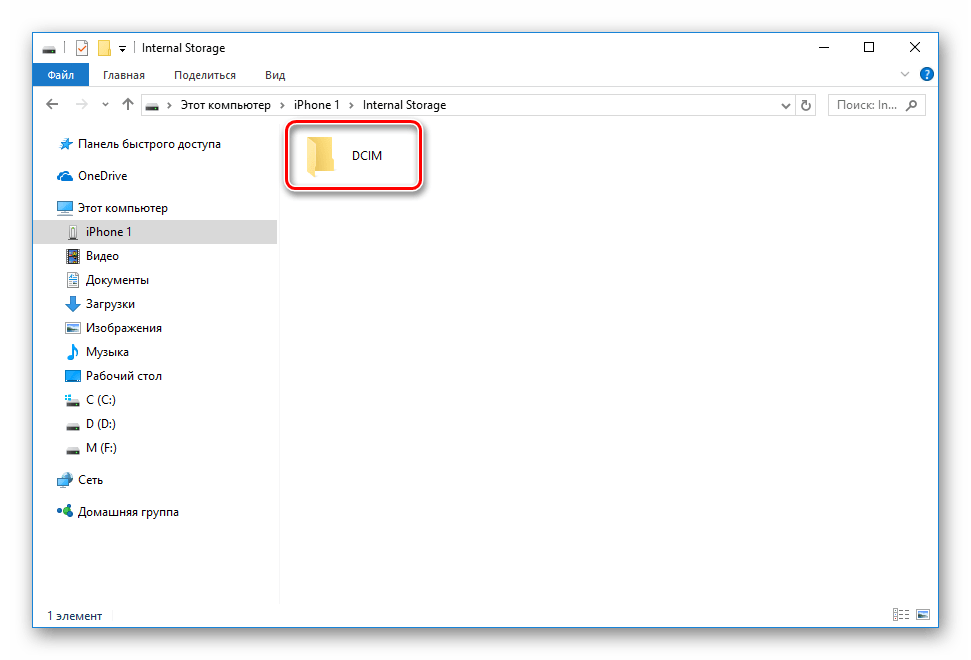Switch to details view in status bar
The image size is (971, 660).
[902, 614]
